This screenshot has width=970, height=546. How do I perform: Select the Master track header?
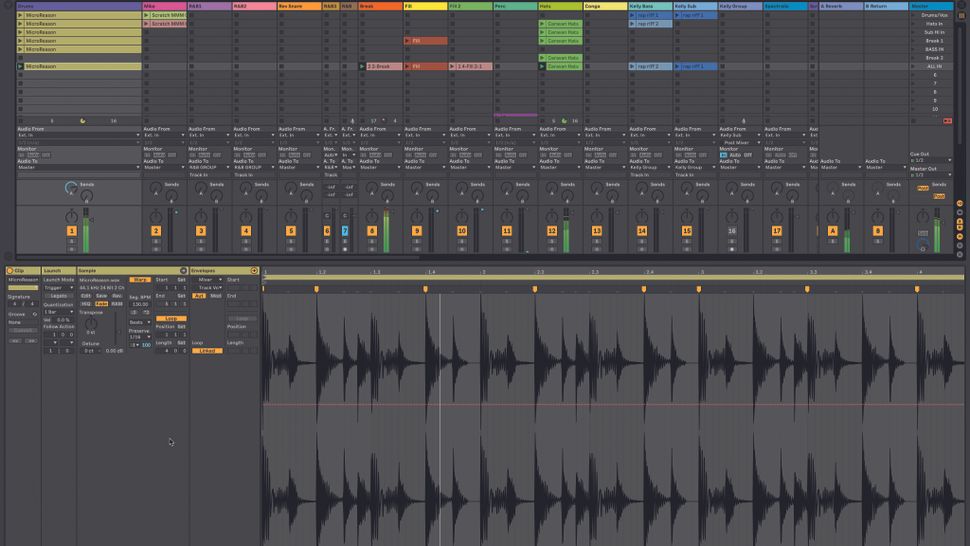(x=931, y=6)
